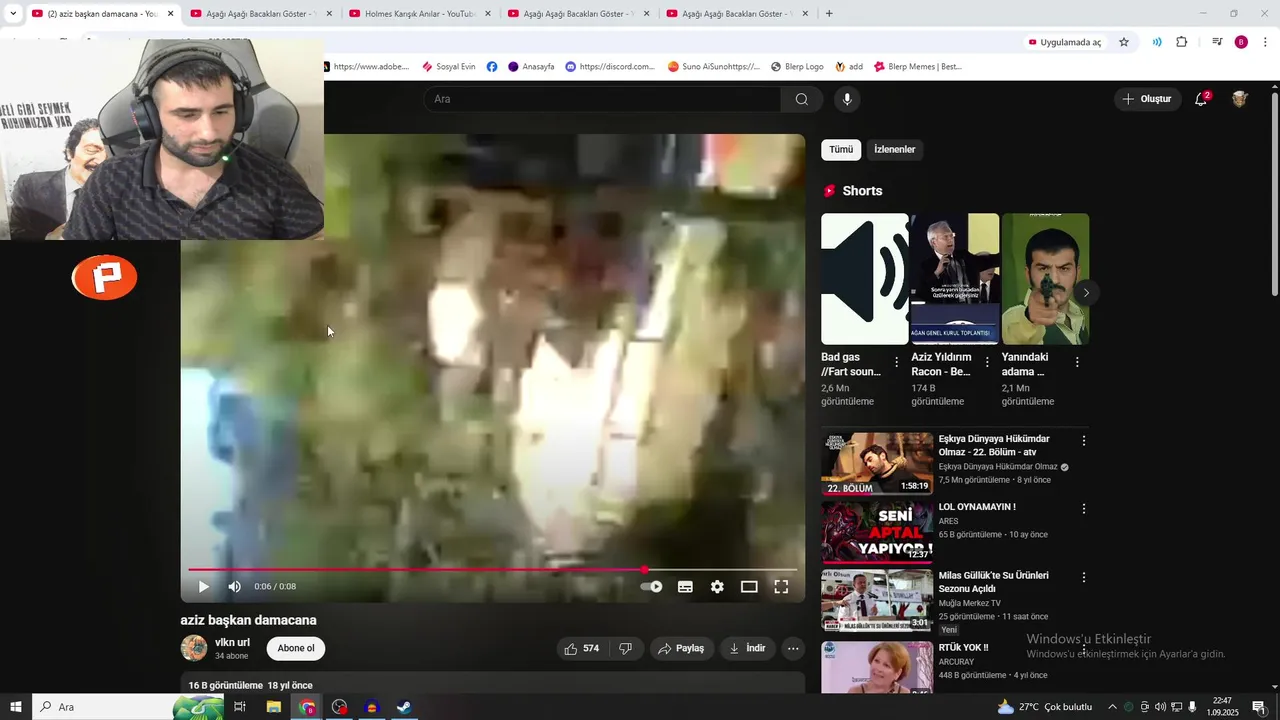Open the Suno AI bookmark
1280x720 pixels.
714,67
